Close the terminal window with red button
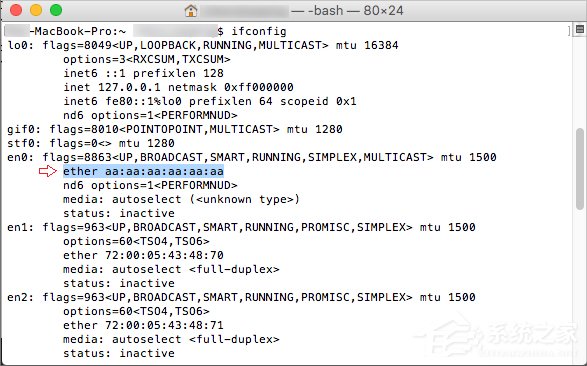Screen dimensions: 587x366 click(x=16, y=10)
